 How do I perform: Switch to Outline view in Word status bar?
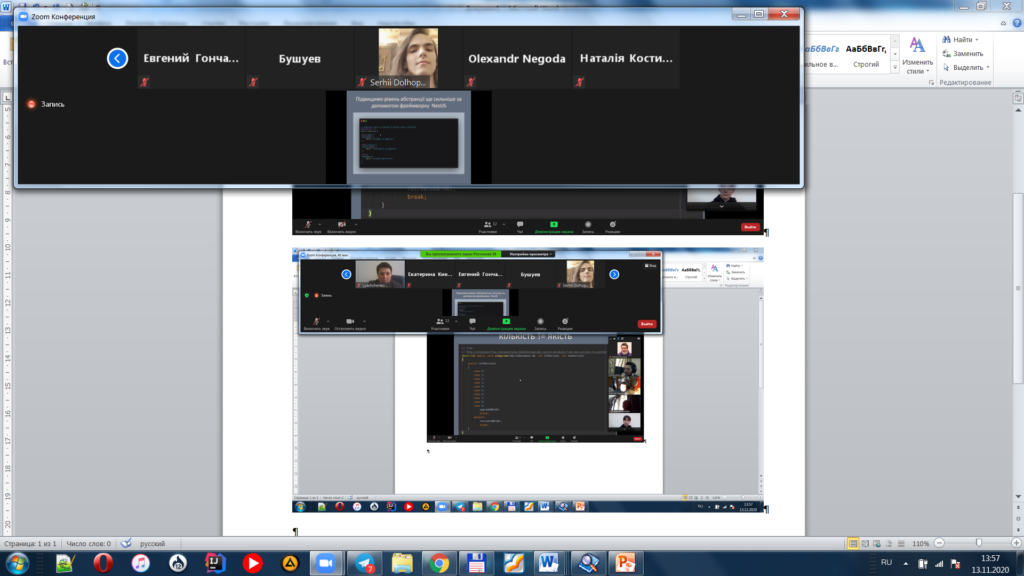889,543
